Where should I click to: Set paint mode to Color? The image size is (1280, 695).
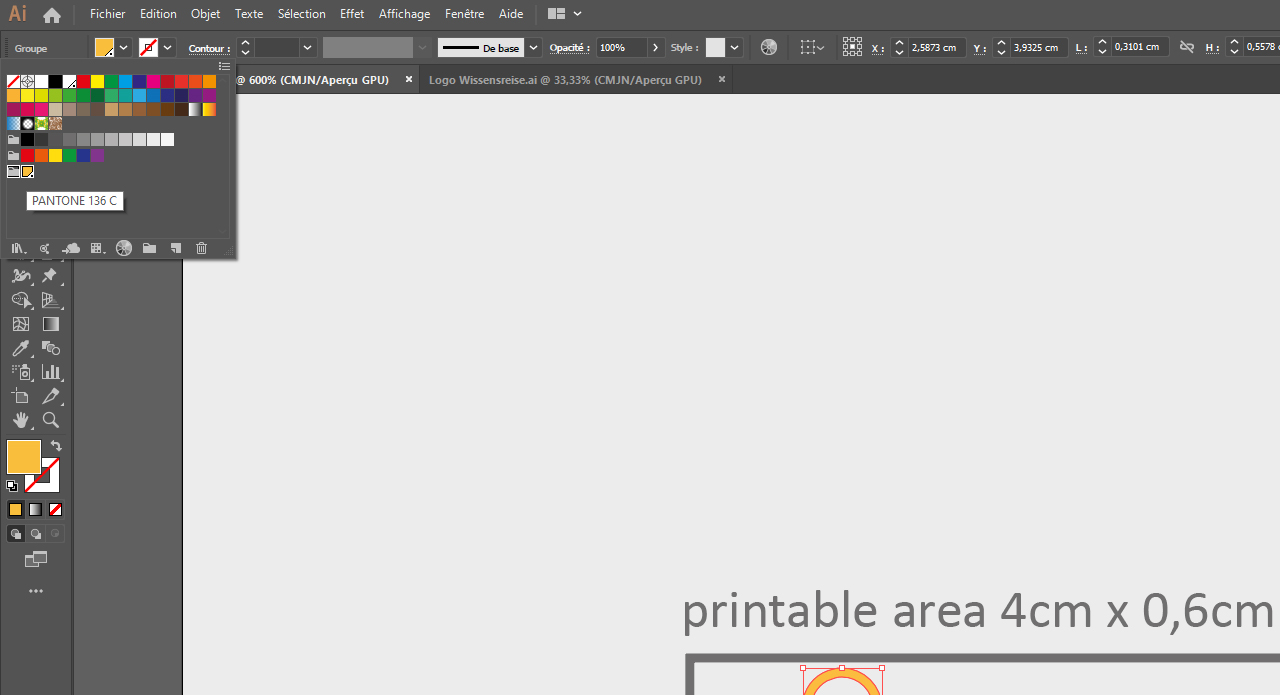coord(16,509)
